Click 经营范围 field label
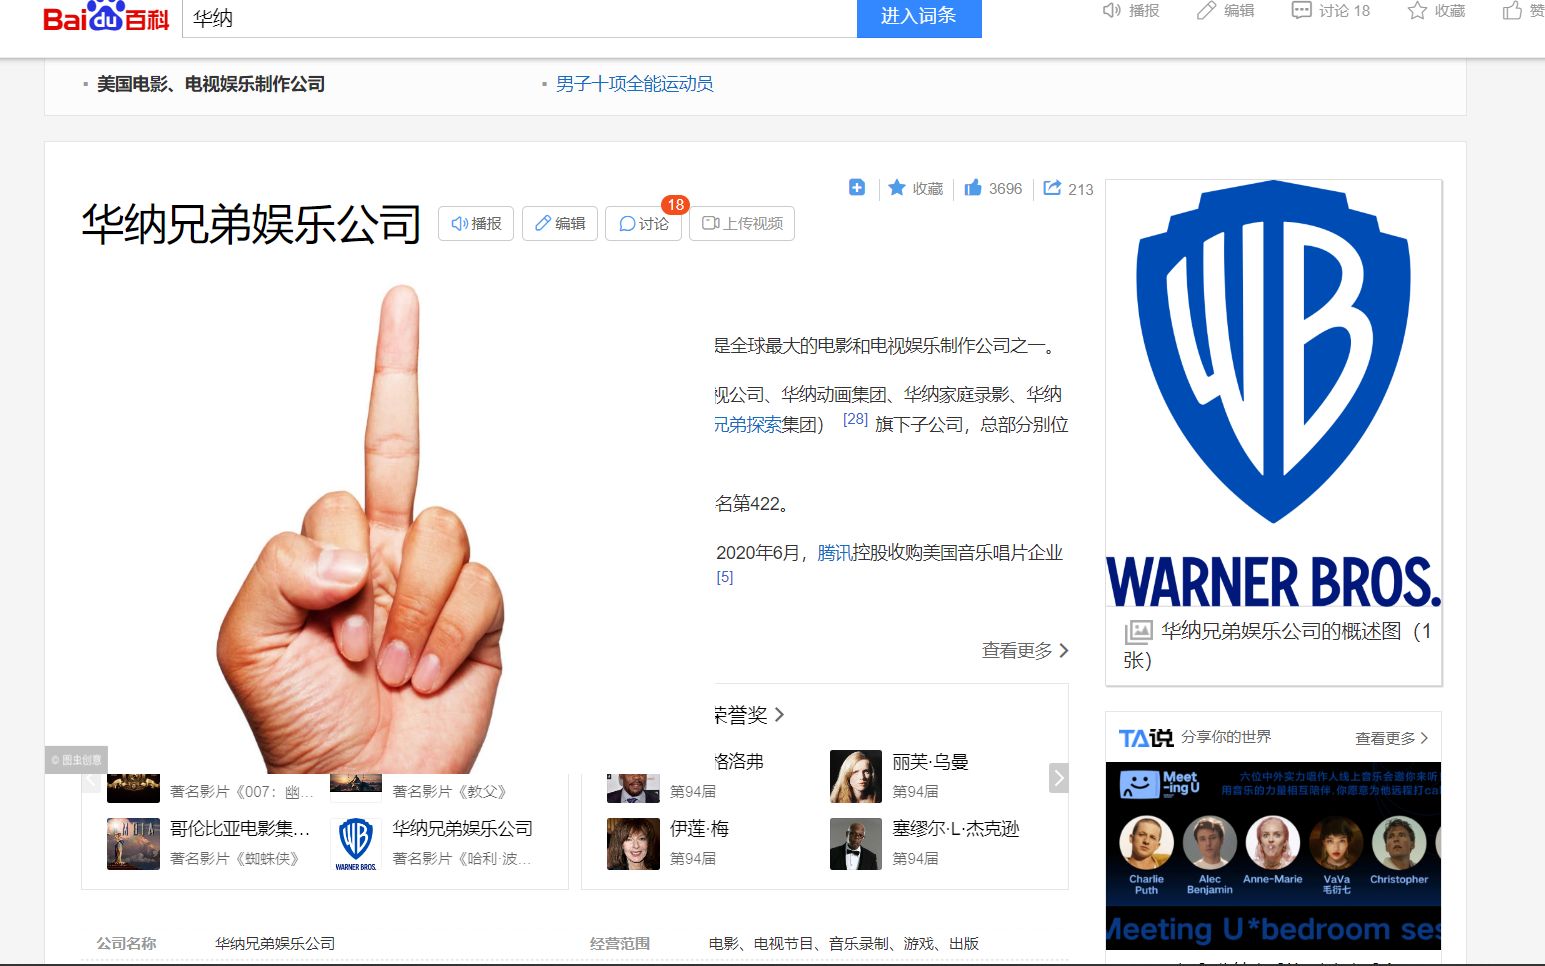The width and height of the screenshot is (1545, 966). [x=620, y=944]
